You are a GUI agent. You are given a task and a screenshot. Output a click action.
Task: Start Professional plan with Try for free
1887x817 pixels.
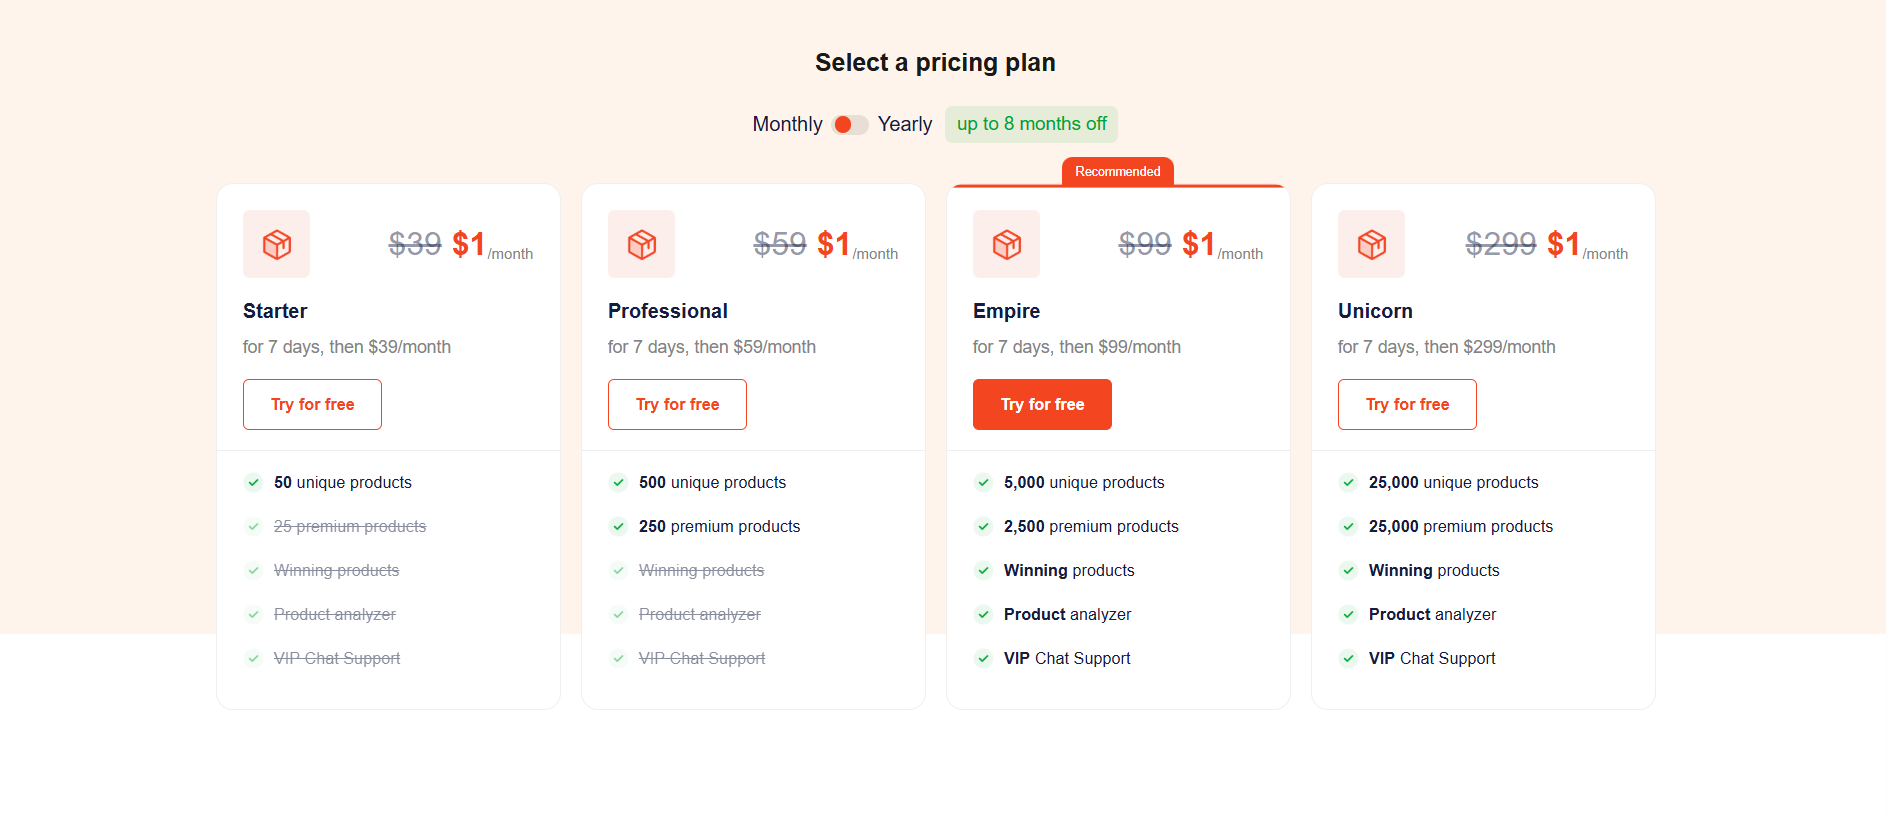point(677,404)
